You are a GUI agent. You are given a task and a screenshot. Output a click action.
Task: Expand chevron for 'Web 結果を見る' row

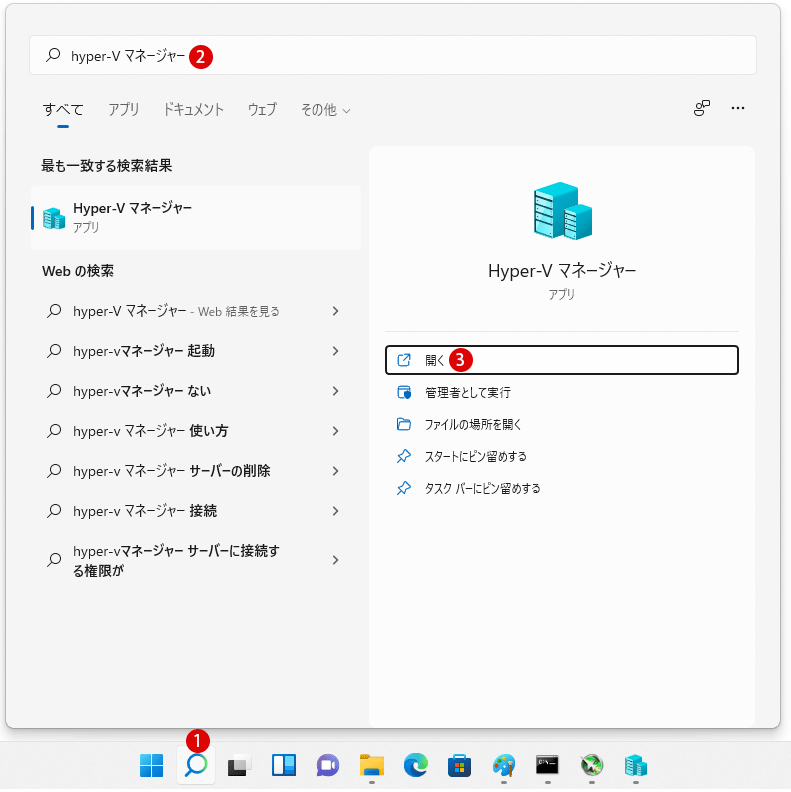click(x=335, y=311)
